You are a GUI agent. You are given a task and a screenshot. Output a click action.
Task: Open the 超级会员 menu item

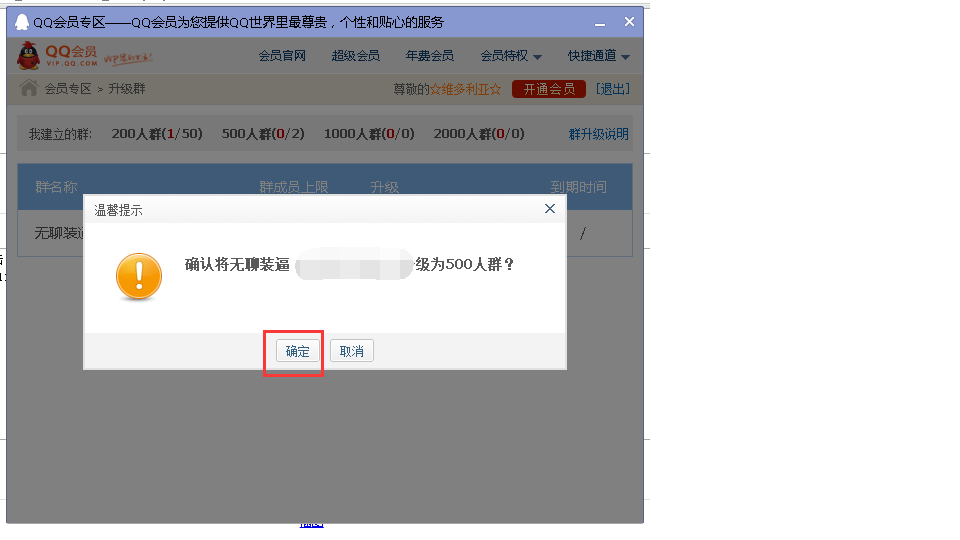click(x=356, y=56)
